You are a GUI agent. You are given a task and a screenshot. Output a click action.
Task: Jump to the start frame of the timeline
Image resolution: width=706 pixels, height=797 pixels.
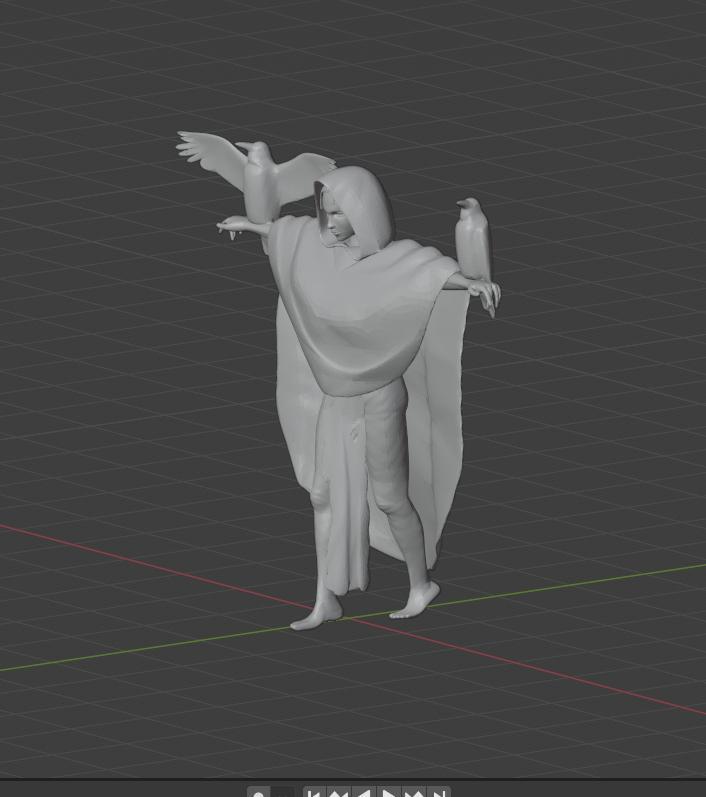[315, 793]
